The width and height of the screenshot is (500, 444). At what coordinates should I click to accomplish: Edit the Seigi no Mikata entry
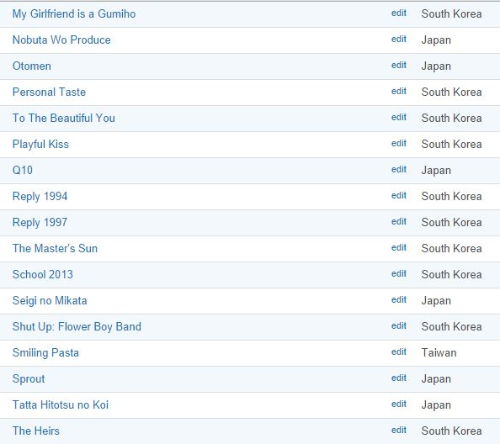(x=399, y=300)
